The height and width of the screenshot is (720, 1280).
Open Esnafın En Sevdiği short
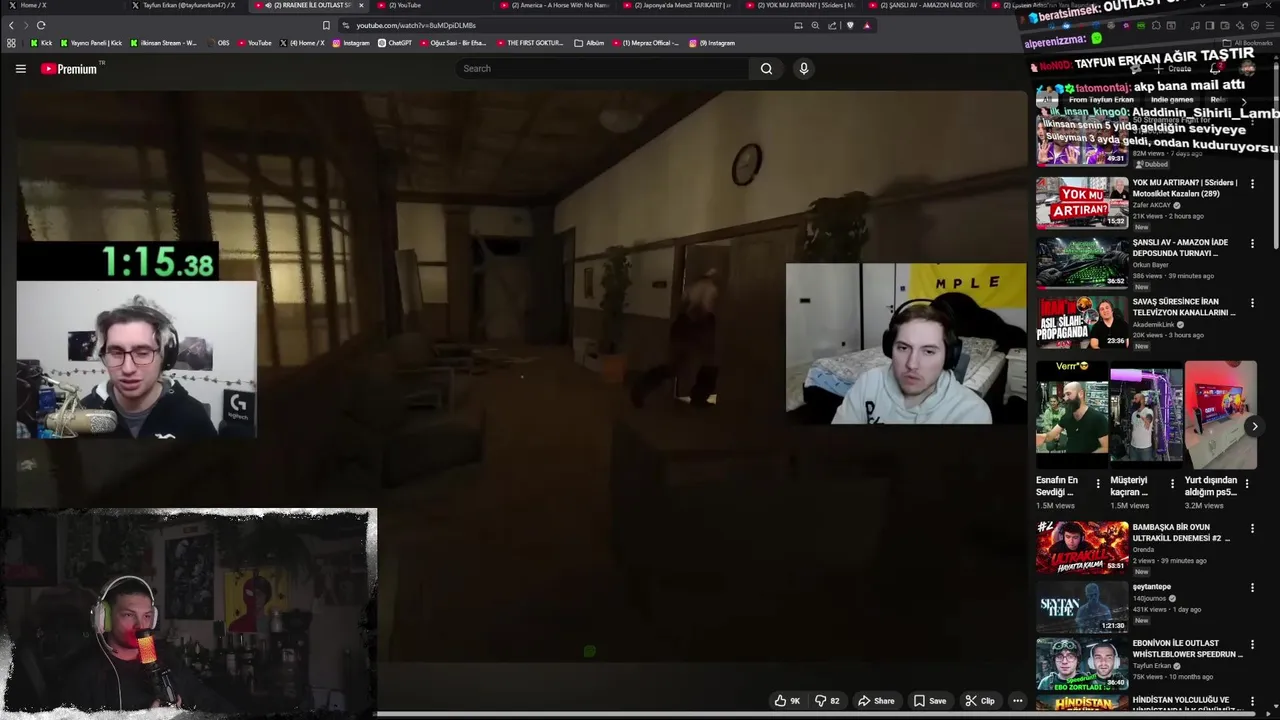click(x=1072, y=415)
